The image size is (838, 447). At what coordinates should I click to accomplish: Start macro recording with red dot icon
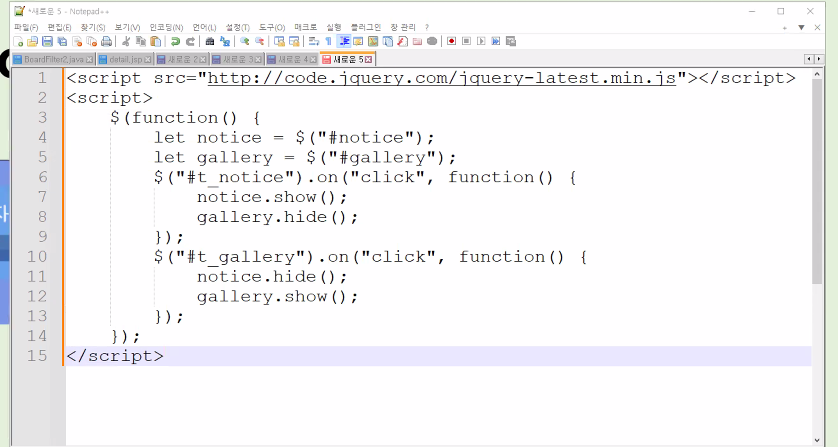452,41
